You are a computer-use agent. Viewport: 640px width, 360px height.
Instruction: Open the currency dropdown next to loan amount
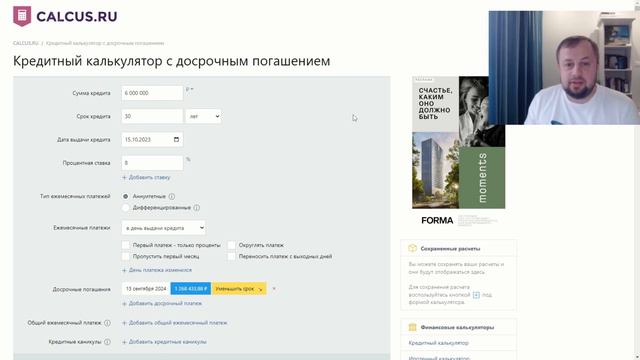(190, 89)
